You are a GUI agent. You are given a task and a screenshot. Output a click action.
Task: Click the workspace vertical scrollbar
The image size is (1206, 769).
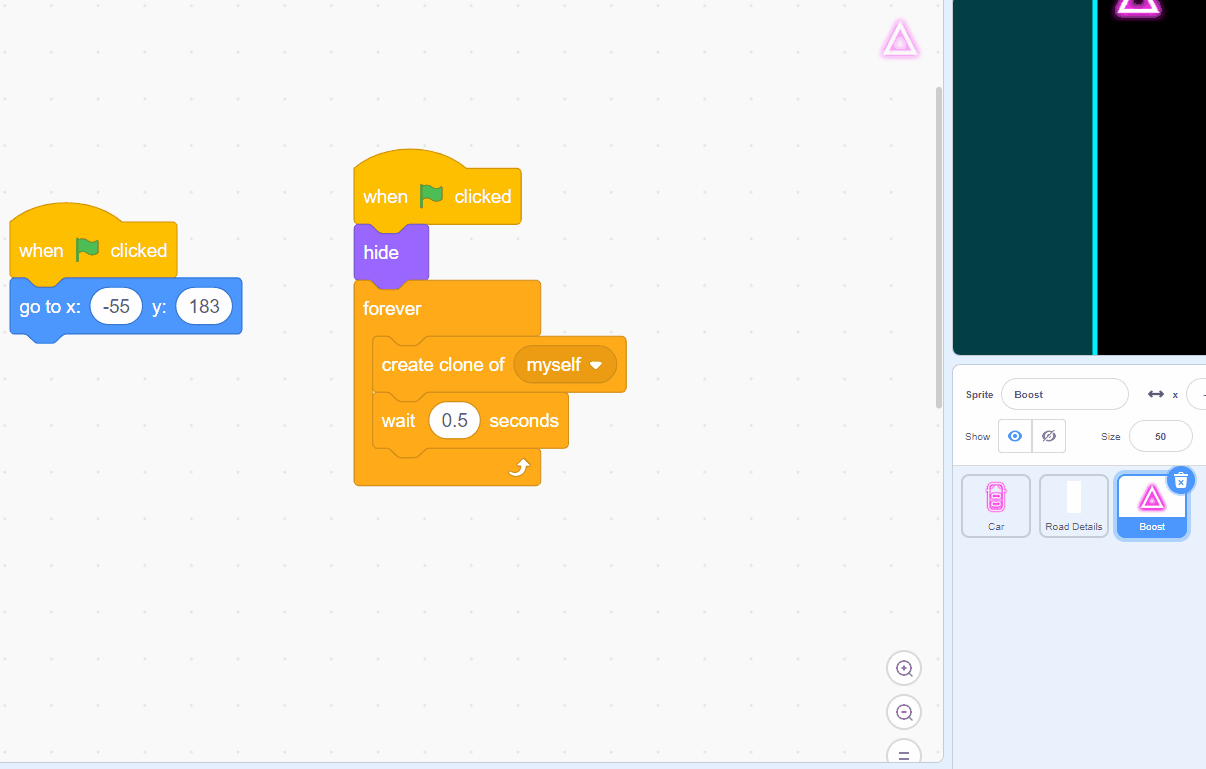(938, 247)
